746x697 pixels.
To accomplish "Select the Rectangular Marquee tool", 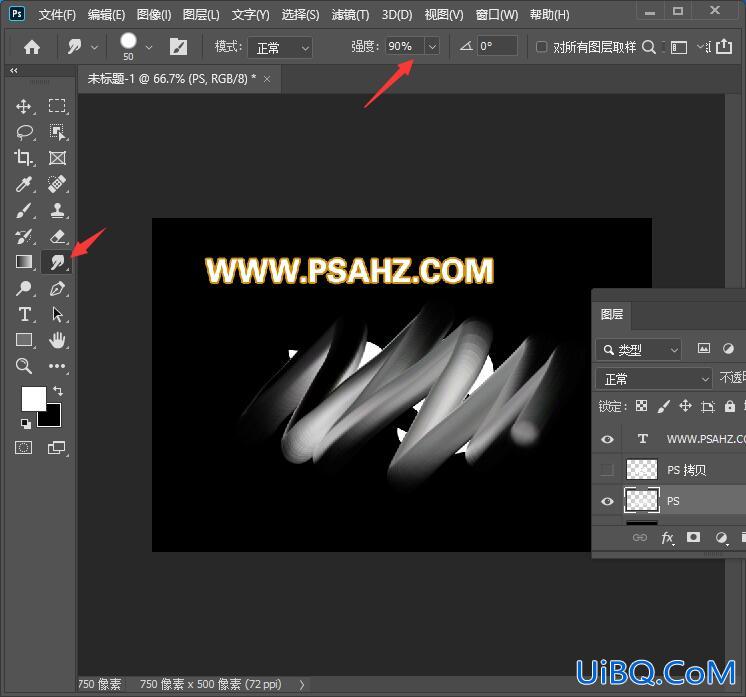I will pyautogui.click(x=57, y=106).
